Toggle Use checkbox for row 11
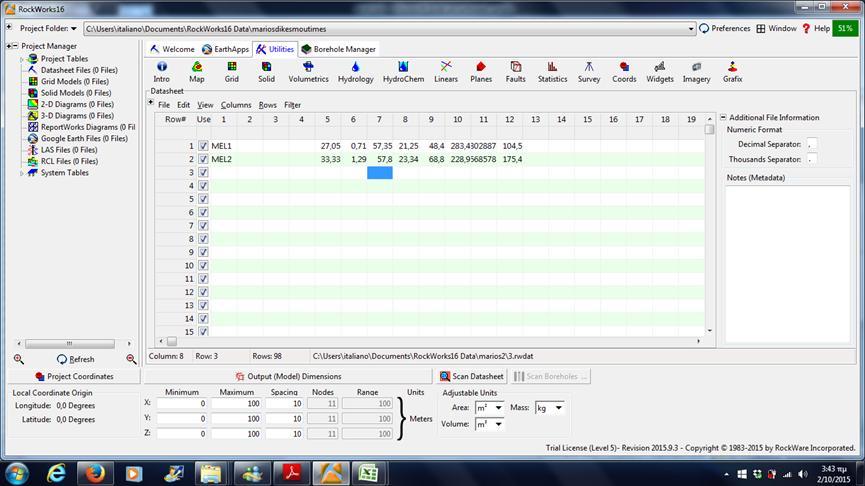 (203, 279)
